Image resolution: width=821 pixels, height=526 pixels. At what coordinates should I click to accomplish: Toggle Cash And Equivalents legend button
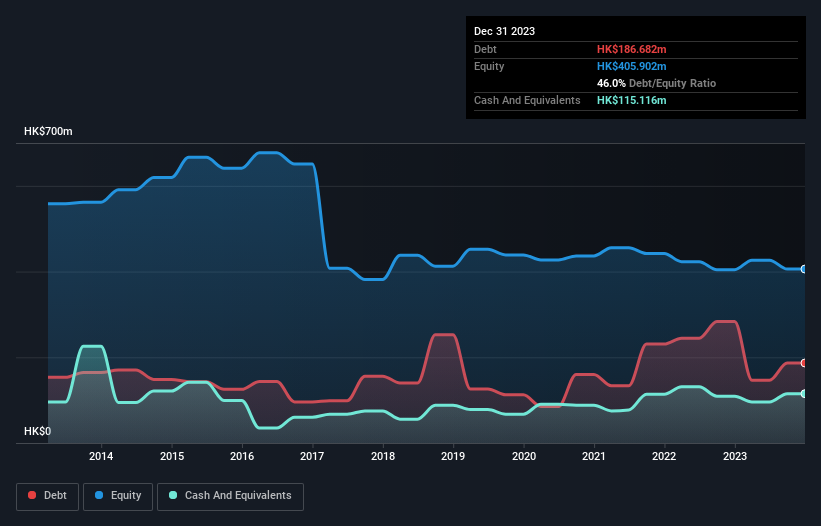point(230,496)
